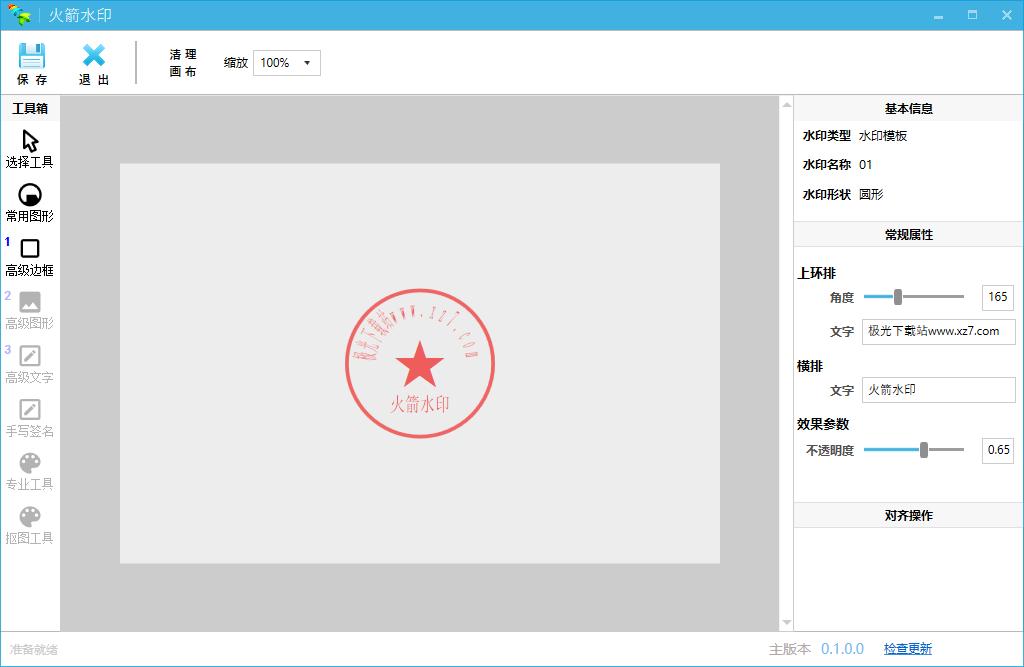Screen dimensions: 1024x667
Task: Pick the 高级图形 advanced image tool
Action: coord(30,302)
